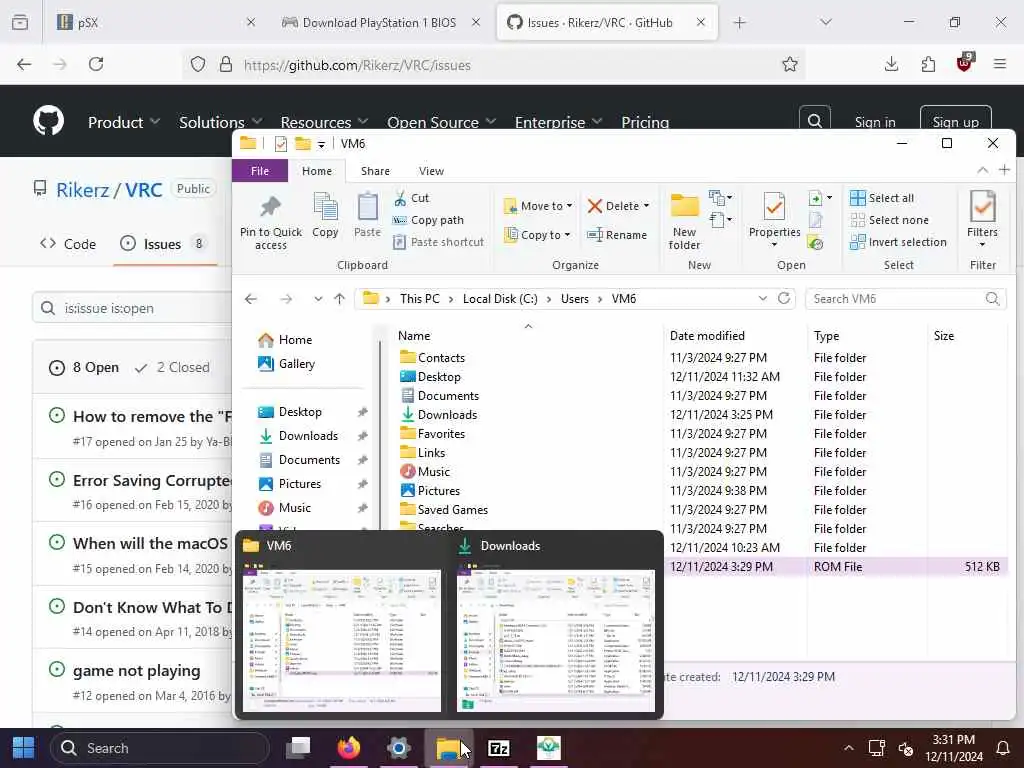The width and height of the screenshot is (1024, 768).
Task: Reload the GitHub page
Action: [96, 64]
